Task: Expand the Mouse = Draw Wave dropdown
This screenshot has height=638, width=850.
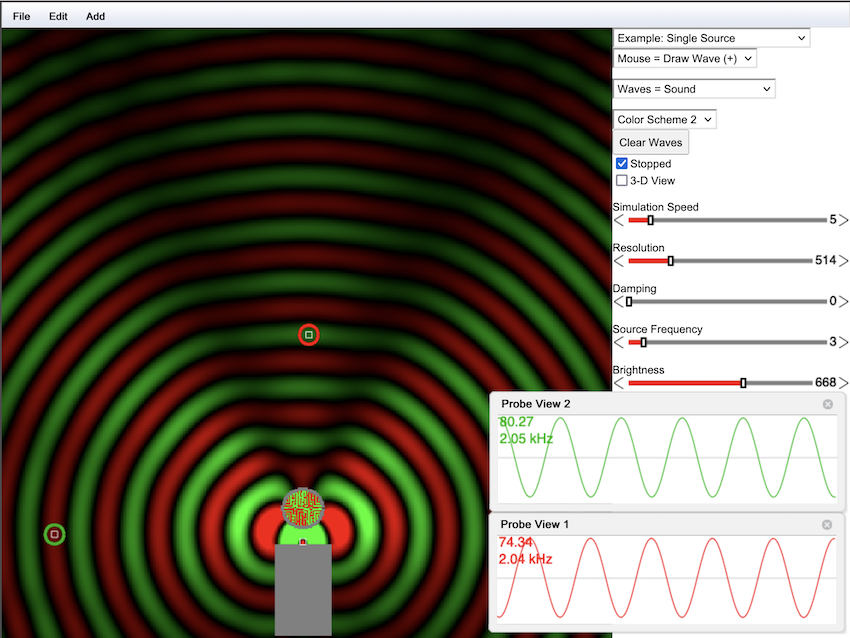Action: click(684, 59)
